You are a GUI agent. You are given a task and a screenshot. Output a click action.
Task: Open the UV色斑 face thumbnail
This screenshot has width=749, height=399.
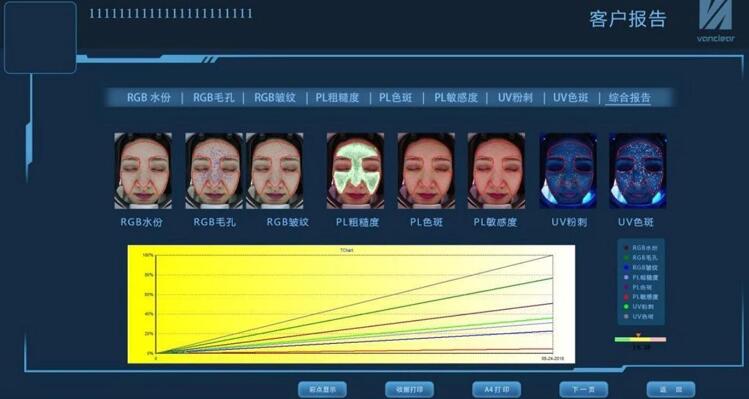[638, 171]
